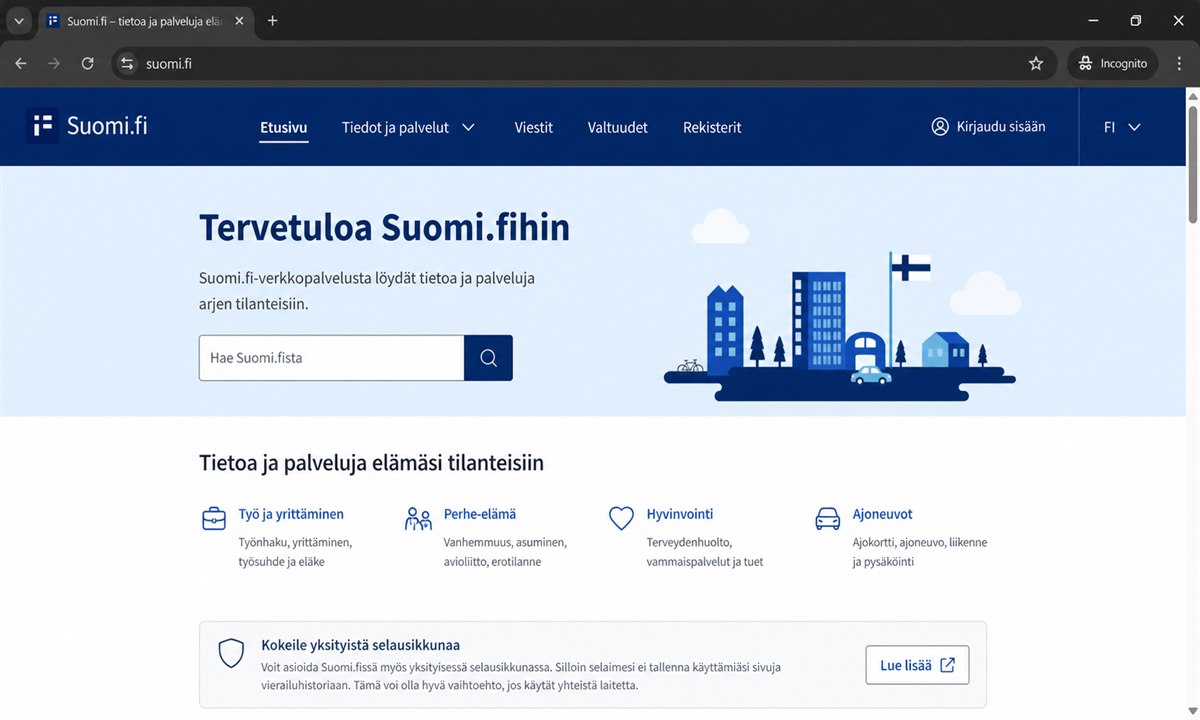Restore the browser window size
1200x720 pixels.
[x=1136, y=21]
